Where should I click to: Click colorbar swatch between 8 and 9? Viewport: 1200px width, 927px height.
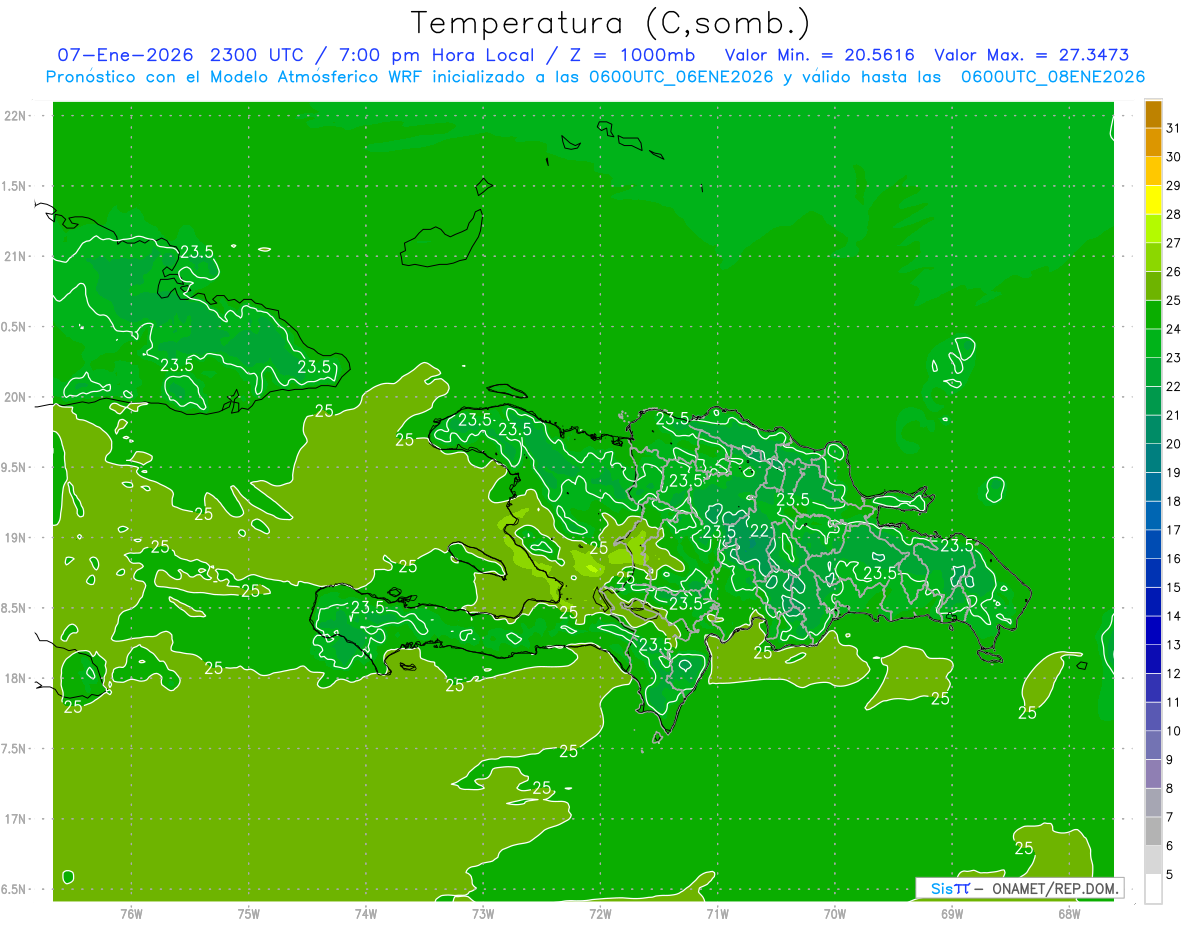click(x=1153, y=774)
